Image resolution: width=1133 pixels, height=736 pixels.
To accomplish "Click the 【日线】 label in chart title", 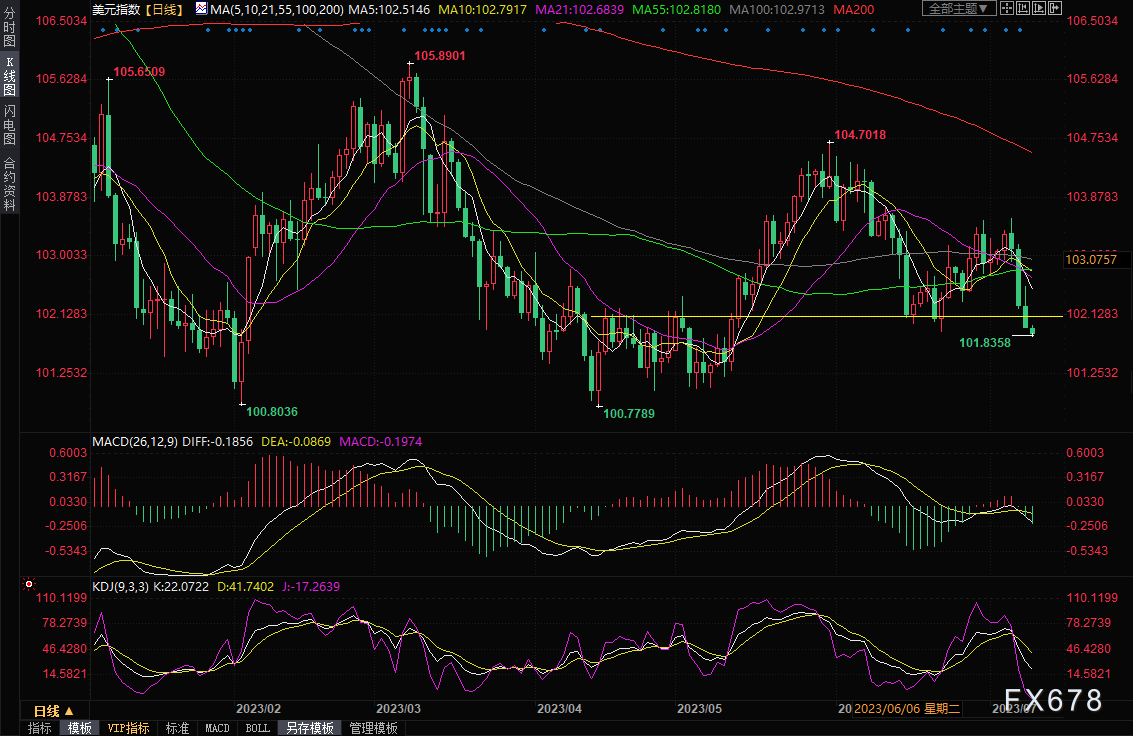I will tap(162, 9).
